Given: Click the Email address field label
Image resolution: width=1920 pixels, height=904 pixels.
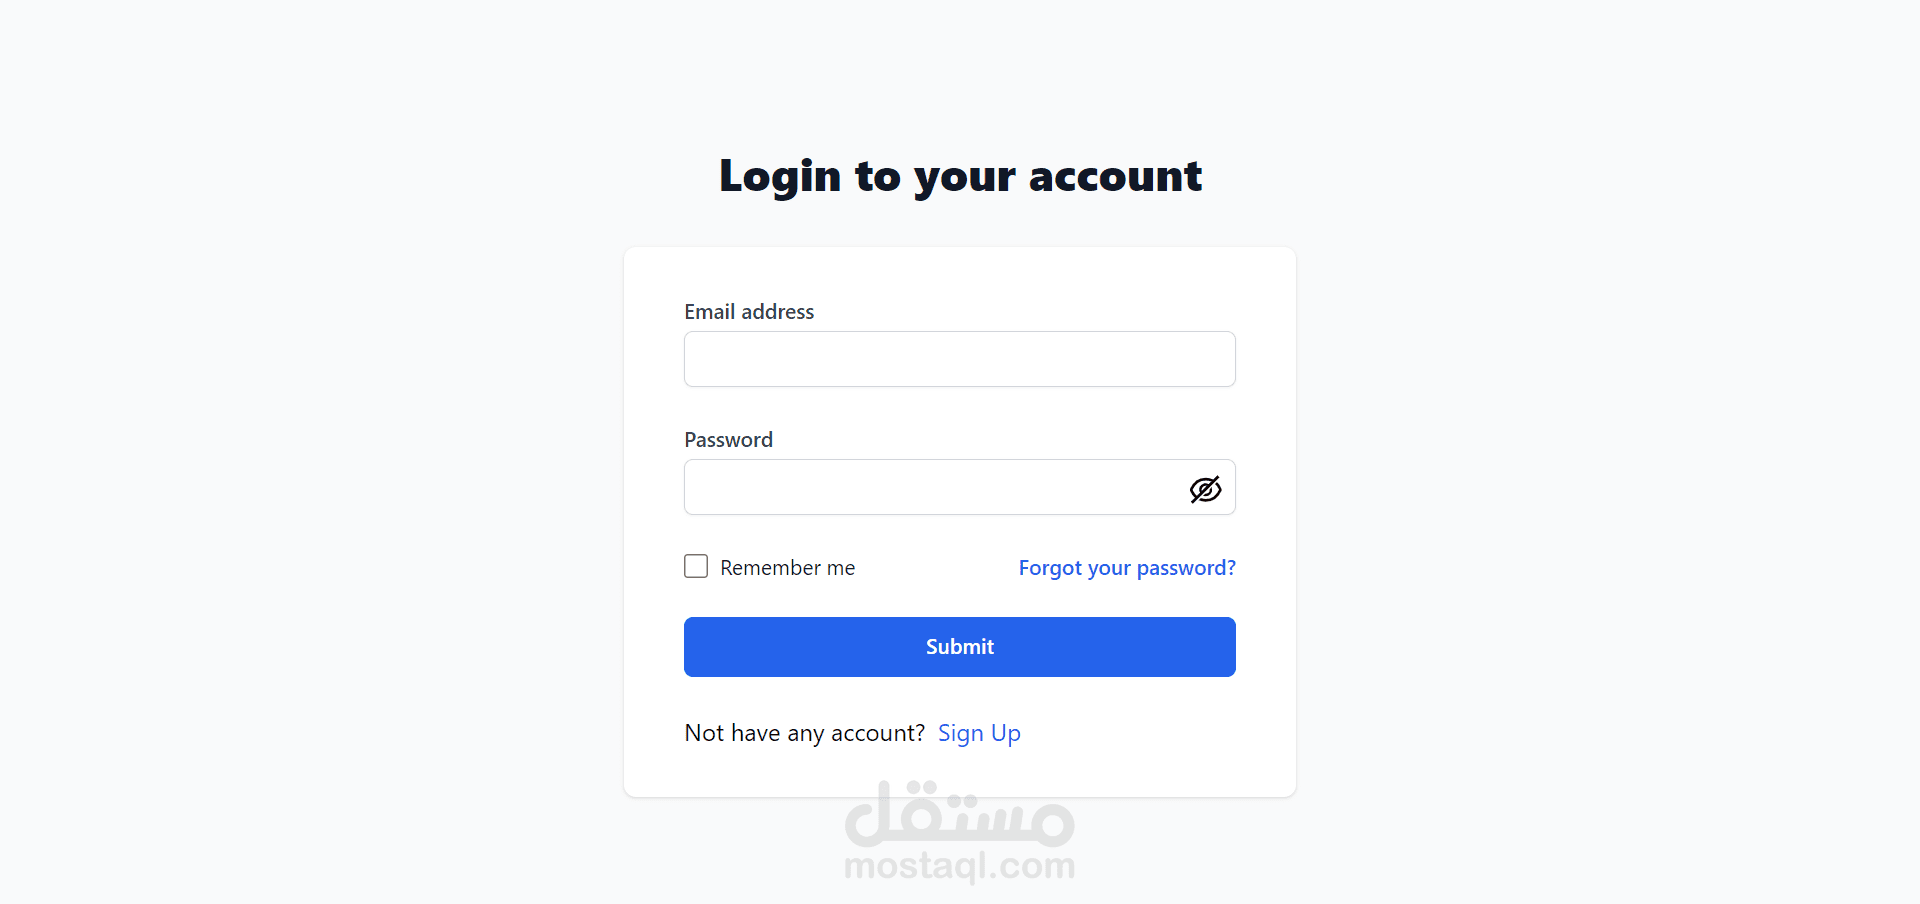Looking at the screenshot, I should pos(749,312).
